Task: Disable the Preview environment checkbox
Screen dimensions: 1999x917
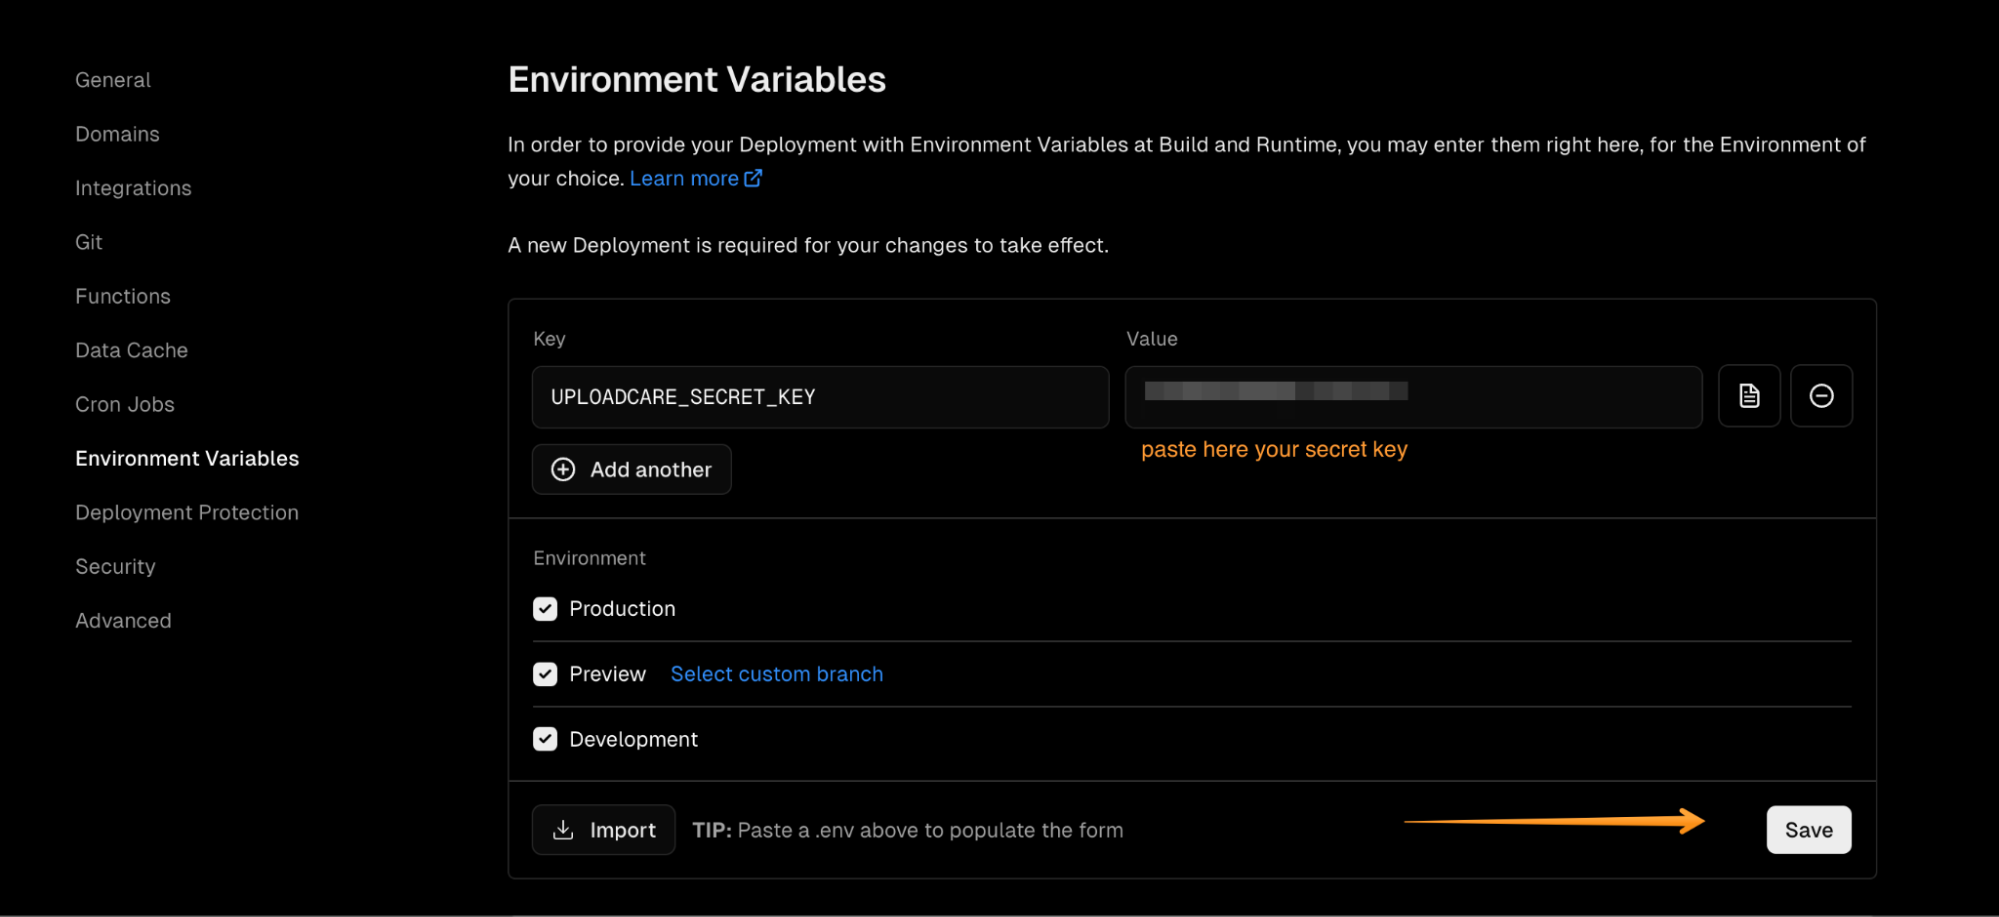Action: 545,674
